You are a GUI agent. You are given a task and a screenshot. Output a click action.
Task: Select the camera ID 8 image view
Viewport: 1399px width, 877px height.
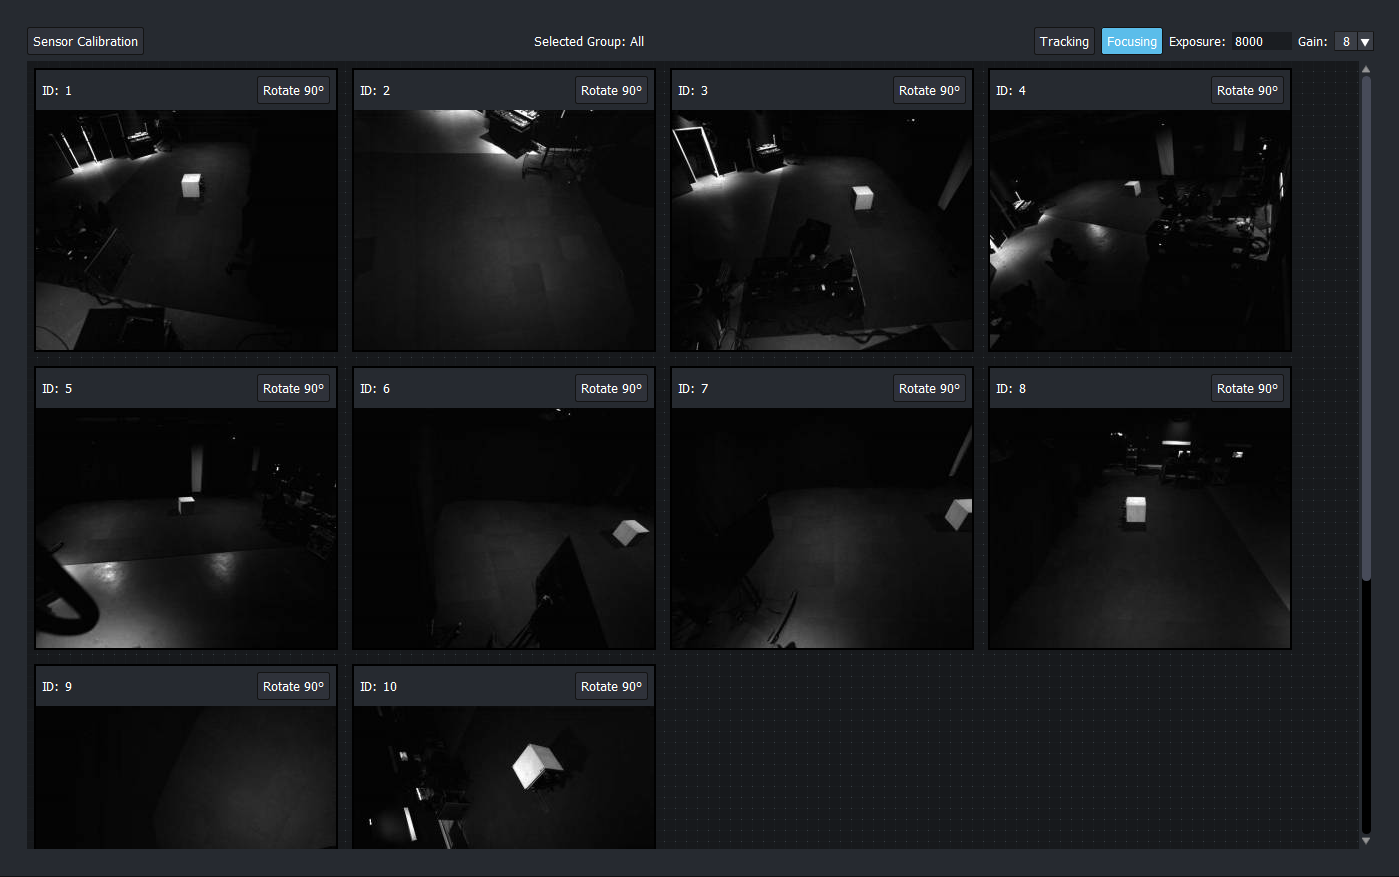(1139, 528)
